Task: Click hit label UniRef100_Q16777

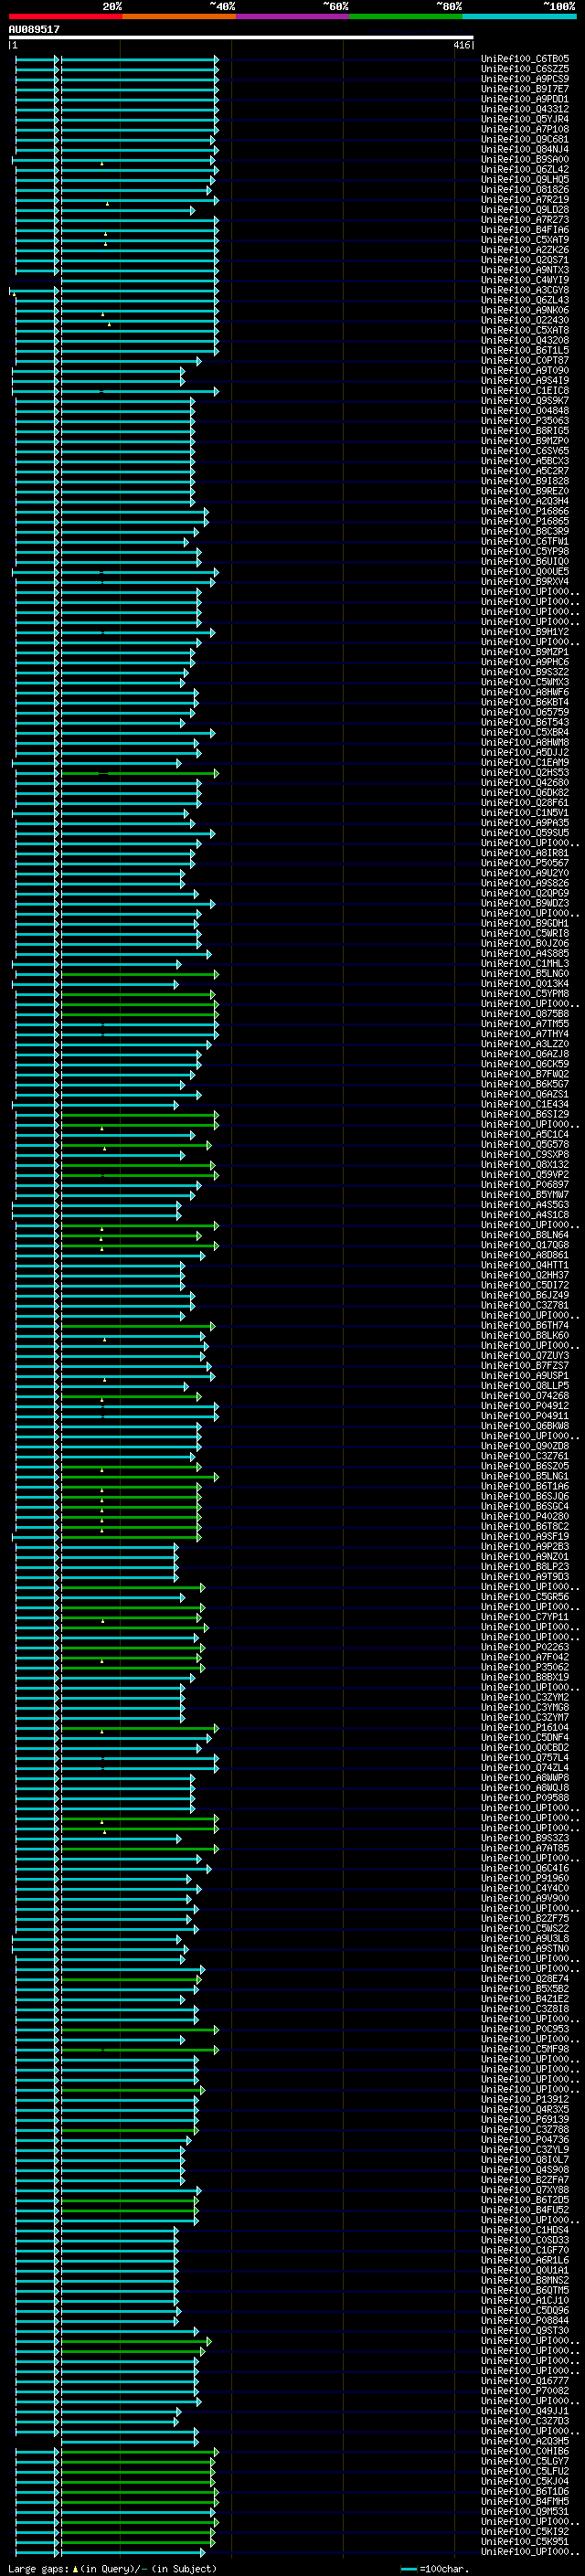Action: pyautogui.click(x=525, y=2381)
